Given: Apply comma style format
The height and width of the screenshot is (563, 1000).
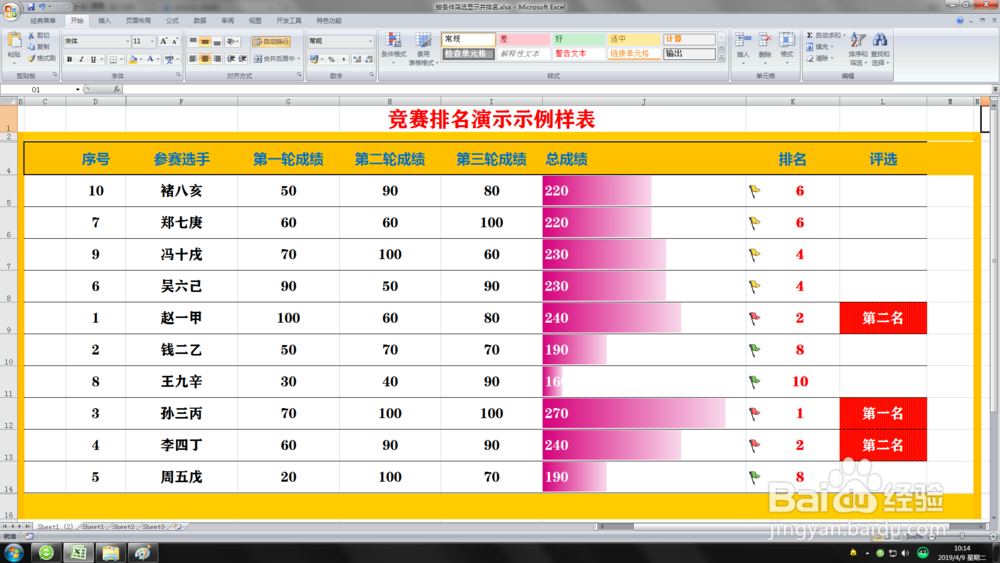Looking at the screenshot, I should coord(343,59).
